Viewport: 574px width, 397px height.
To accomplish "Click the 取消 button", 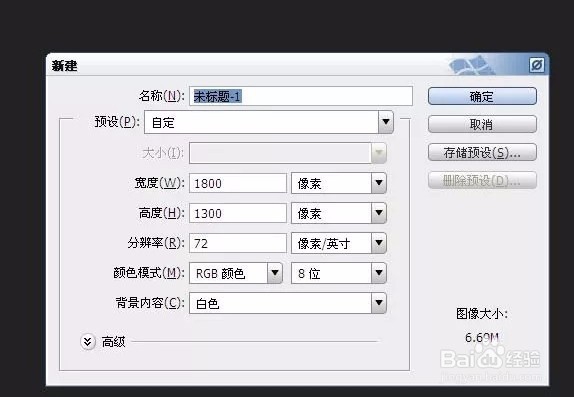I will pyautogui.click(x=482, y=125).
